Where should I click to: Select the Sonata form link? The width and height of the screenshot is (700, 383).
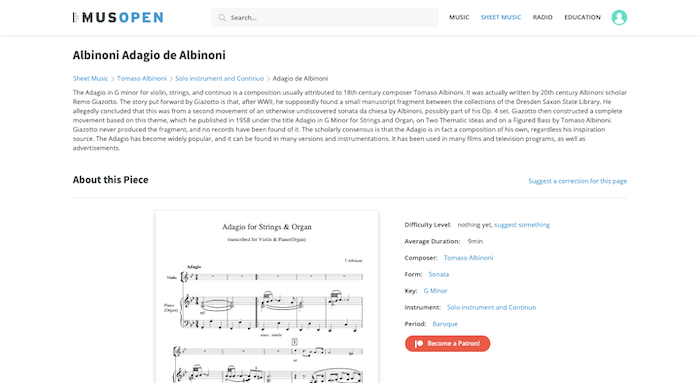439,275
